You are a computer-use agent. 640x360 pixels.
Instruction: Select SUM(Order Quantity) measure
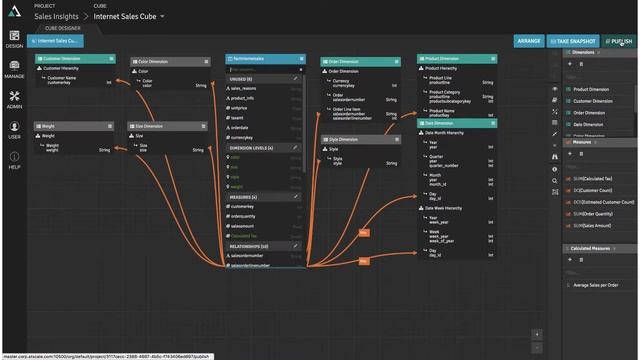[x=592, y=214]
